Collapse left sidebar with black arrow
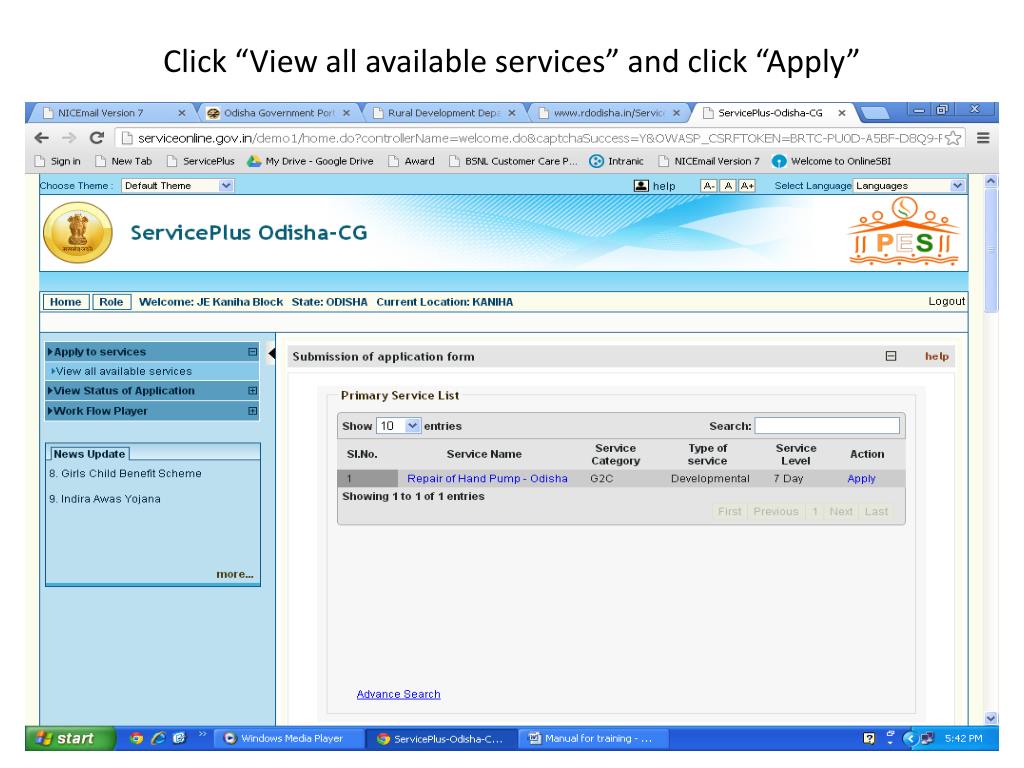 click(x=272, y=353)
